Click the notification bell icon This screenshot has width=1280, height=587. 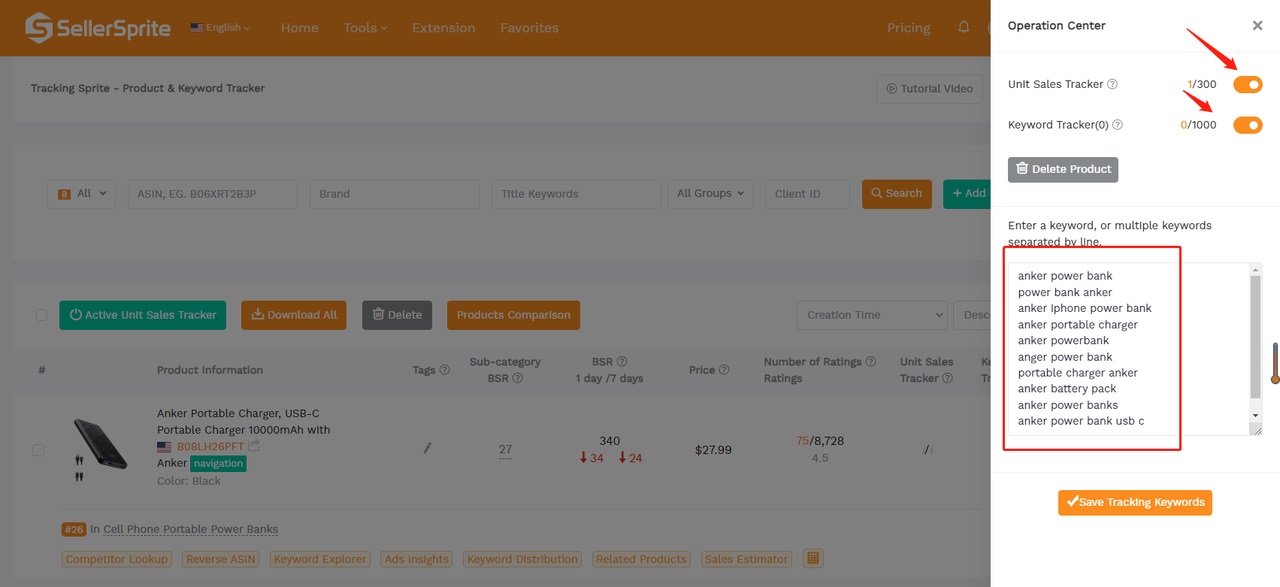[x=964, y=27]
